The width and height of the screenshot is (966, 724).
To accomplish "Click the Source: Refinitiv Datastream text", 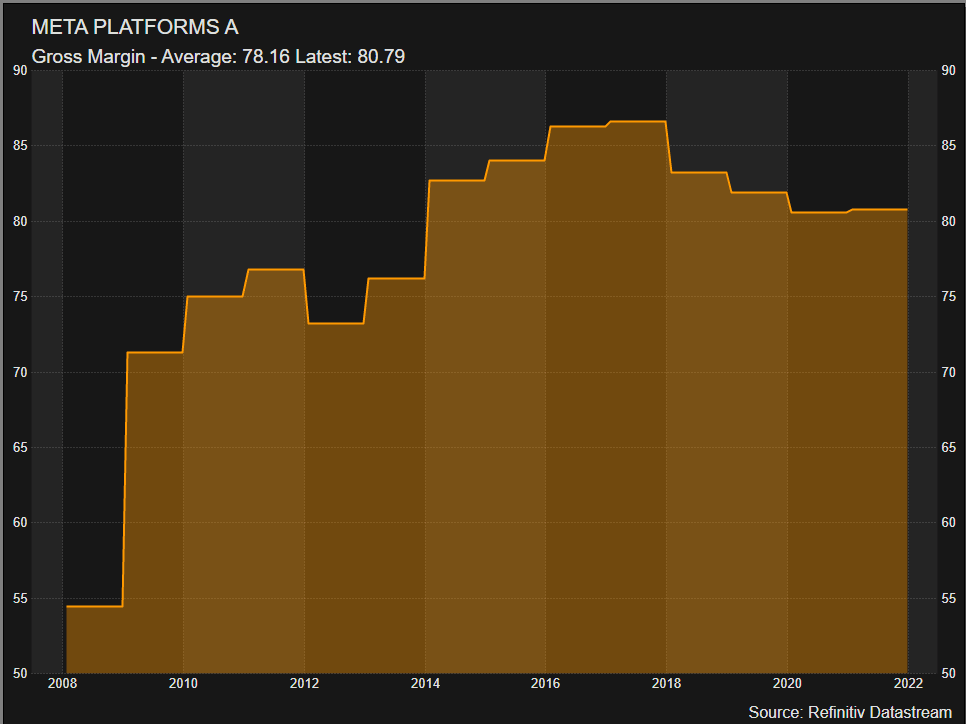I will point(848,711).
